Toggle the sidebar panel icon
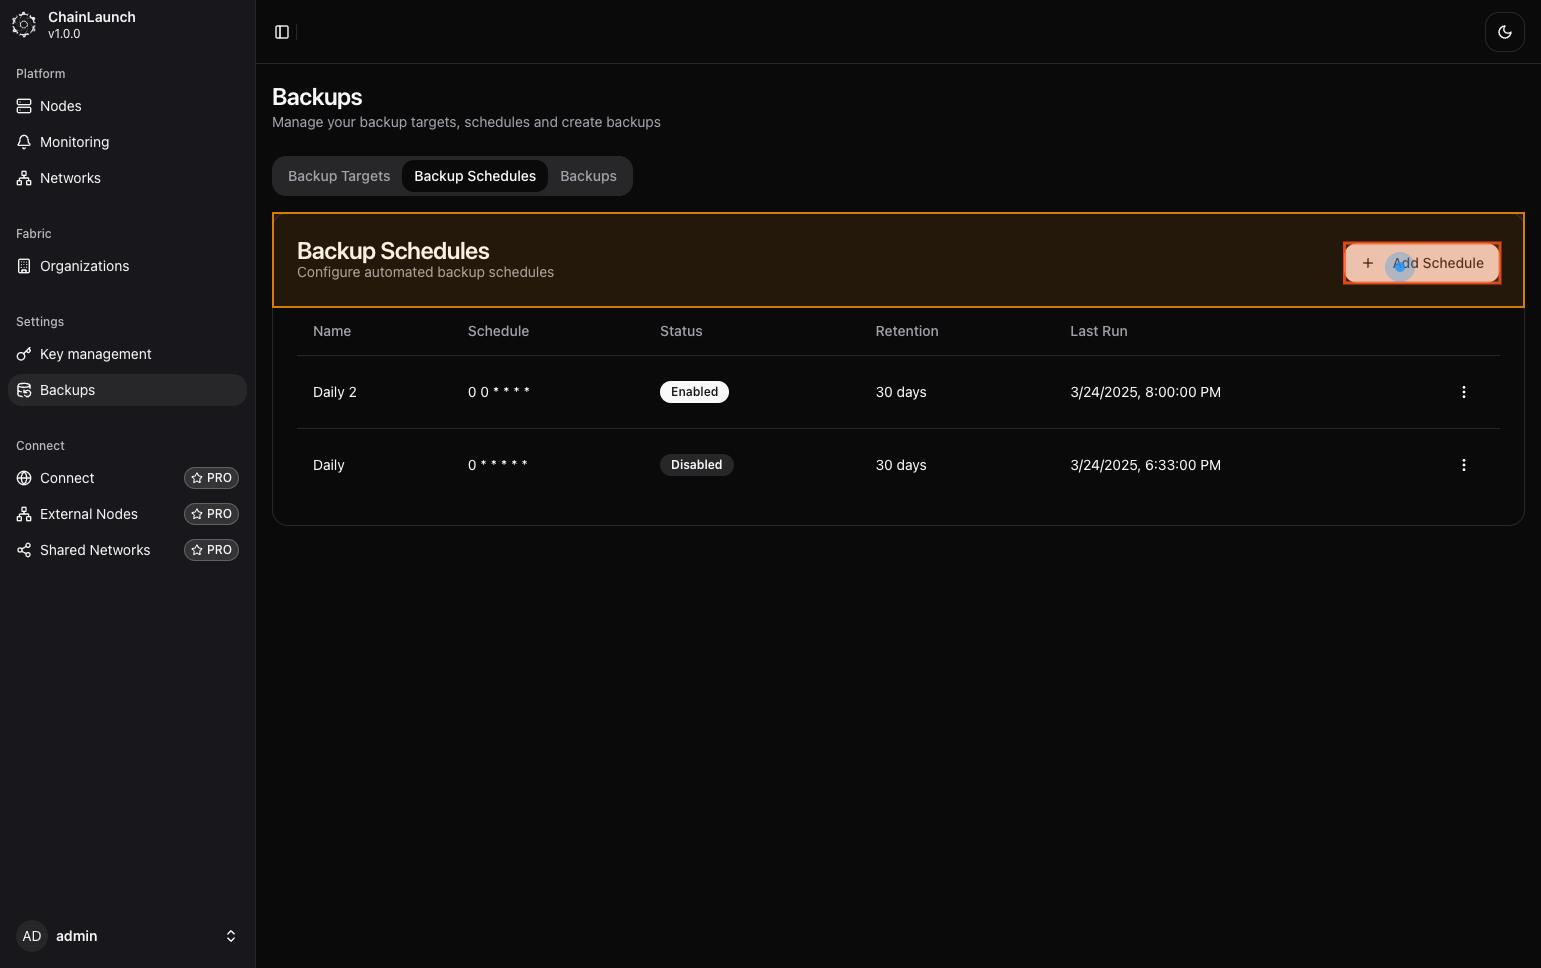The image size is (1541, 968). 282,32
